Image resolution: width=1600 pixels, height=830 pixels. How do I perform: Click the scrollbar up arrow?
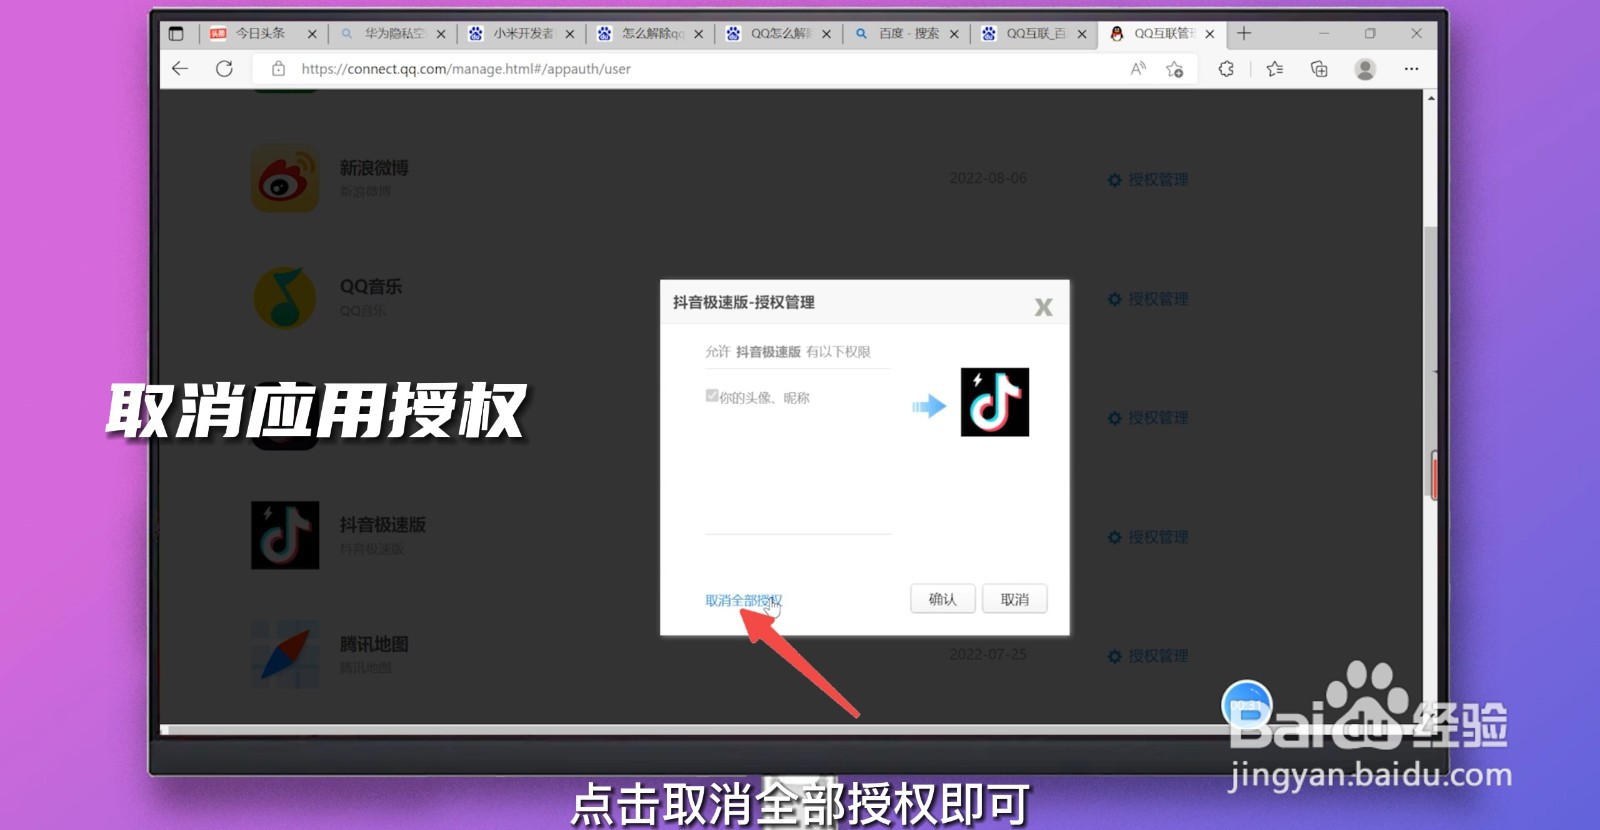coord(1431,99)
